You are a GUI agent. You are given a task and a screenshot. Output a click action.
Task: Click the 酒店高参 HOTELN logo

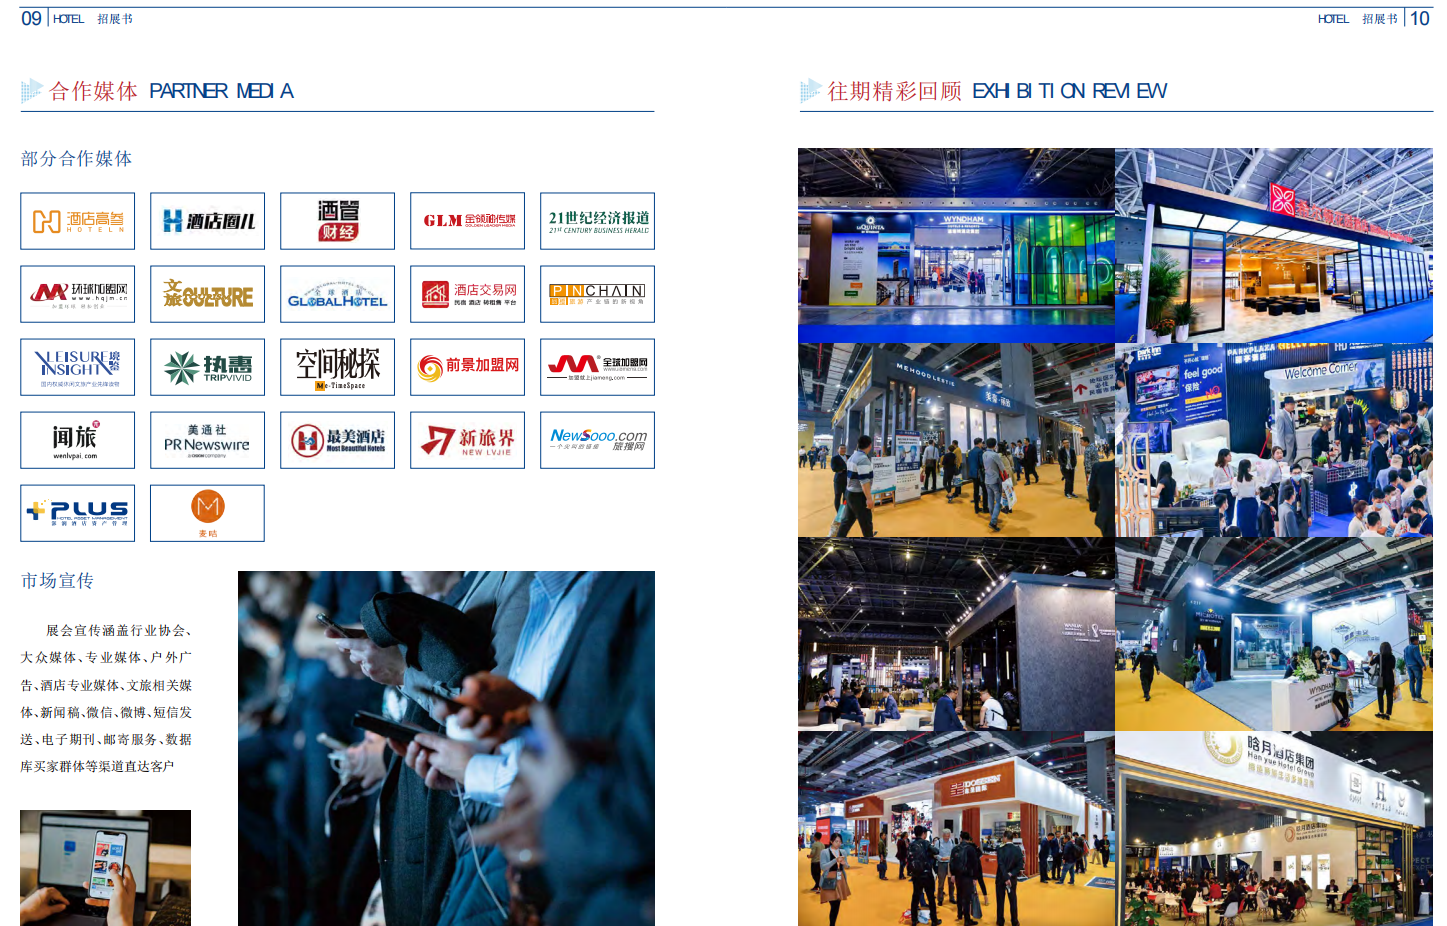coord(77,221)
